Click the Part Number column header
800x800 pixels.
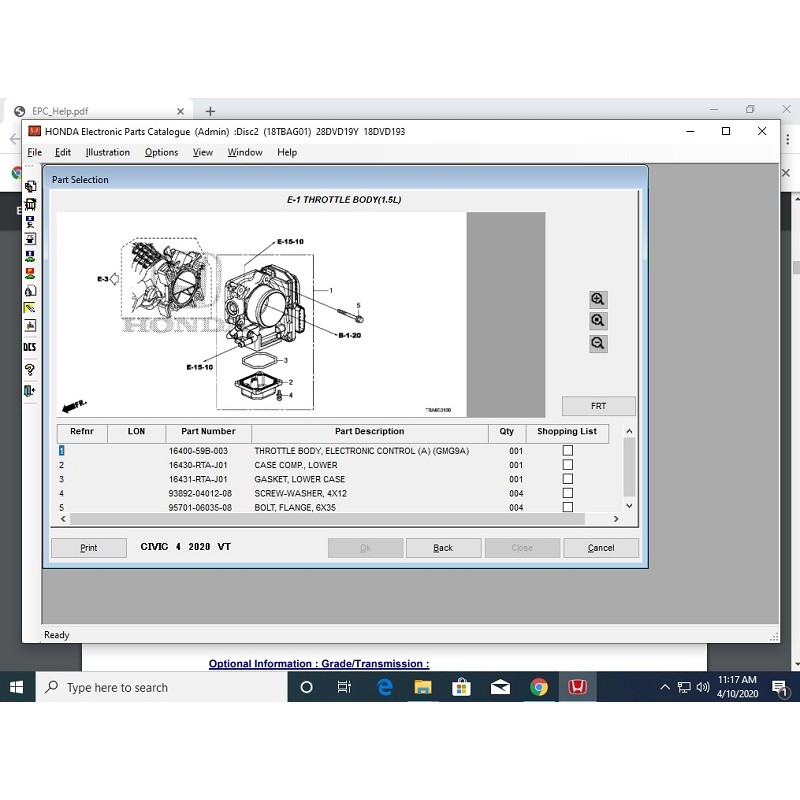208,432
